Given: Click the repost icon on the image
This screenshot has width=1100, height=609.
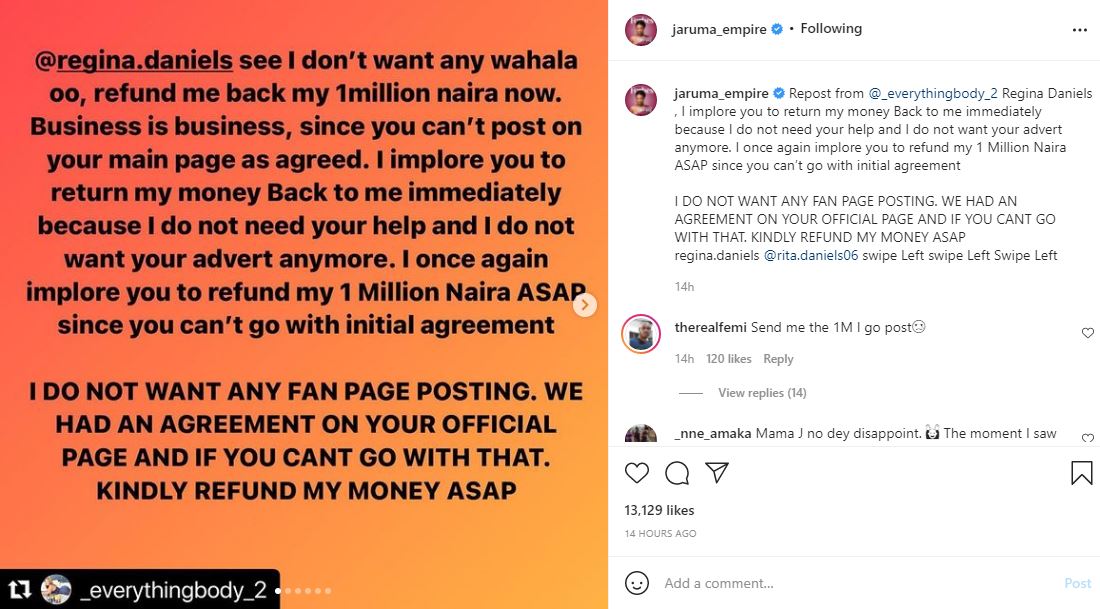Looking at the screenshot, I should click(21, 589).
